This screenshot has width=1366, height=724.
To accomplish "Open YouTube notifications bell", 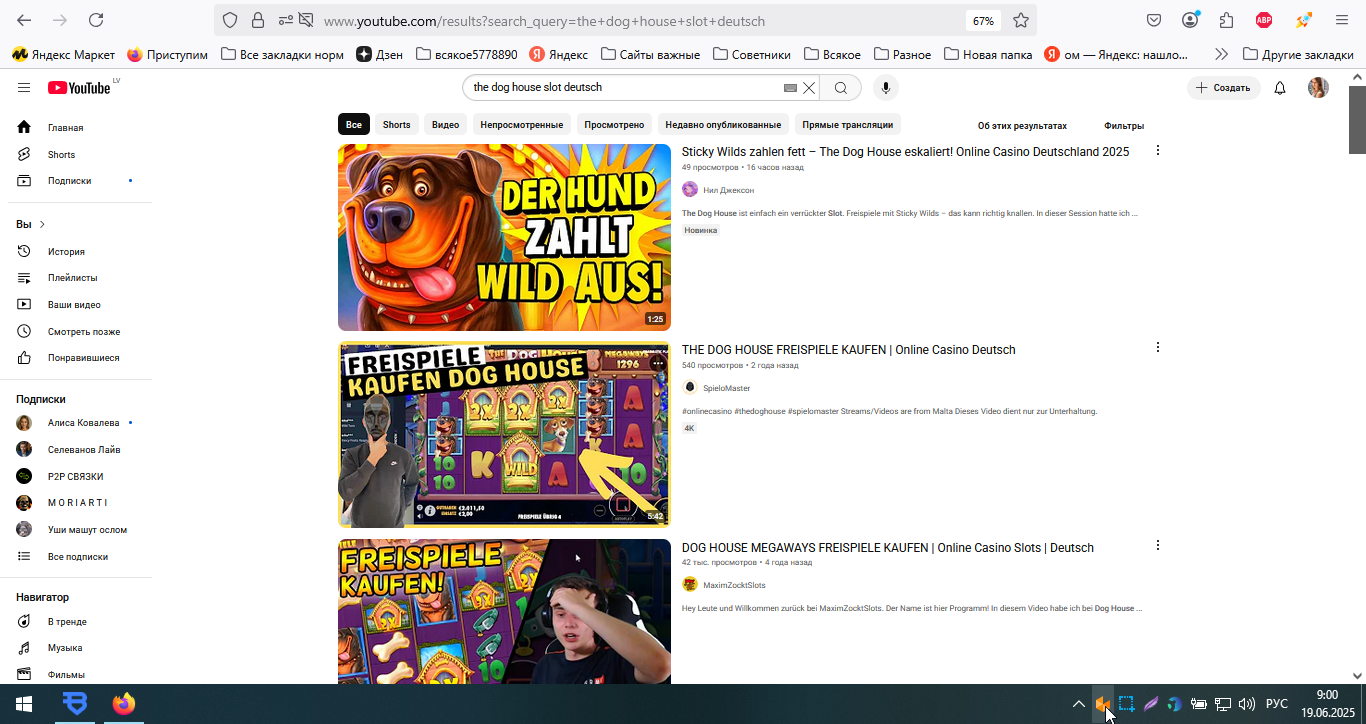I will [x=1280, y=88].
